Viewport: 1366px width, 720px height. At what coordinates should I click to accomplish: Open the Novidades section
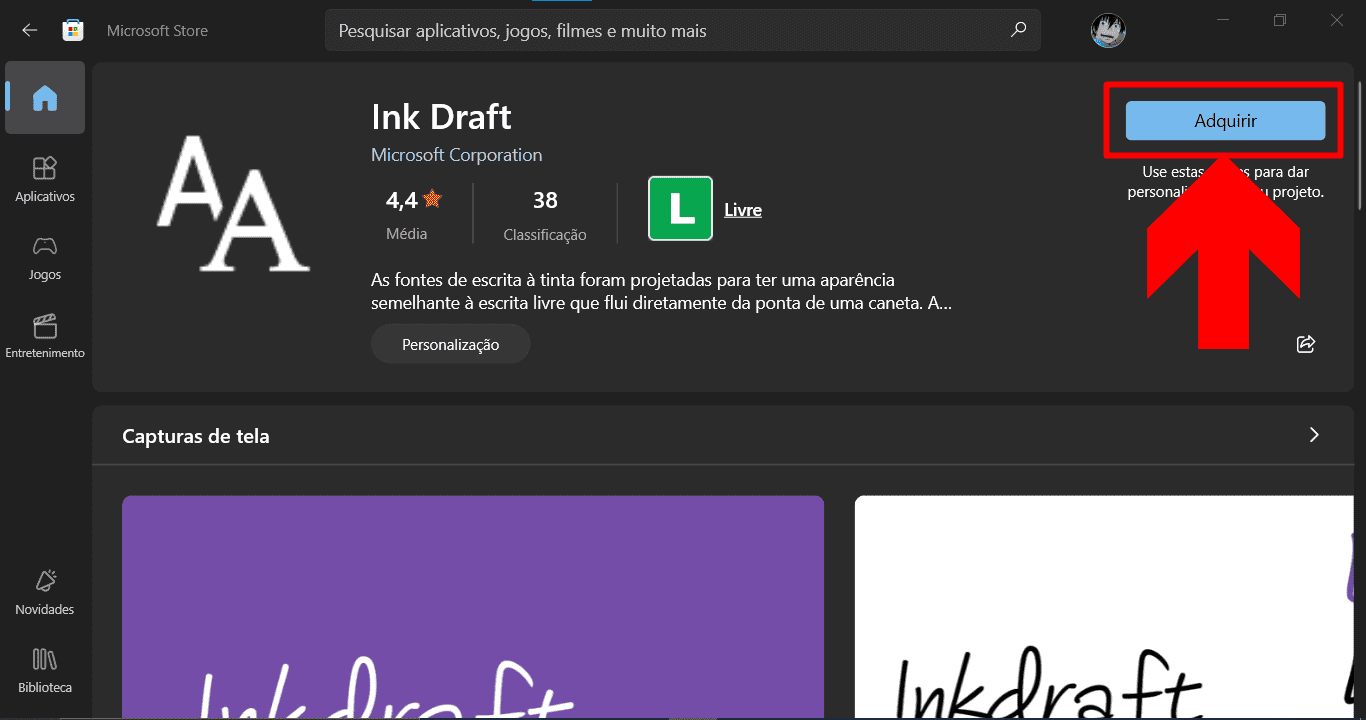(45, 592)
